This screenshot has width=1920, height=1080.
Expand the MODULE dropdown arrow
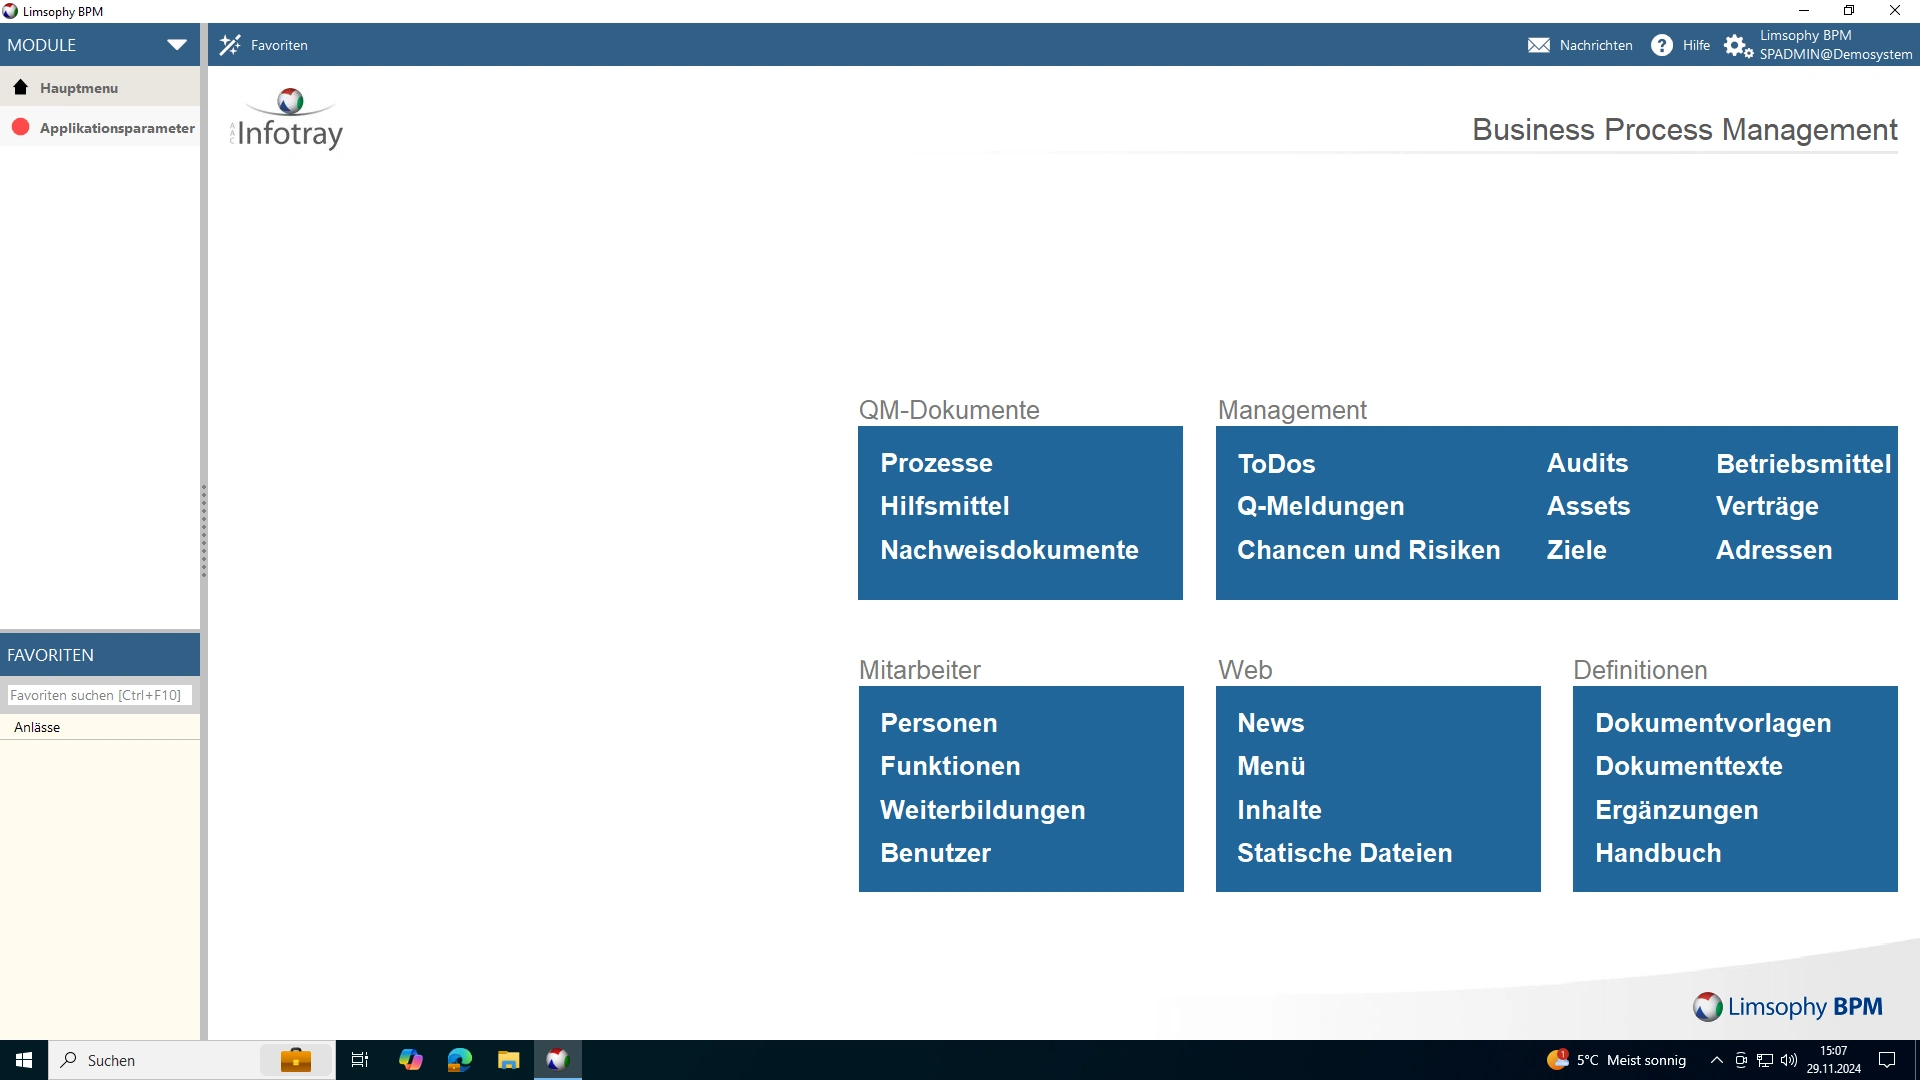coord(177,45)
